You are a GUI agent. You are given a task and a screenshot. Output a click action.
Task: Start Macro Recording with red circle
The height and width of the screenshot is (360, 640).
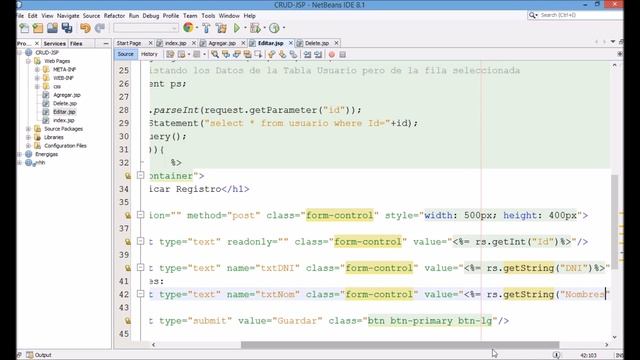[331, 54]
